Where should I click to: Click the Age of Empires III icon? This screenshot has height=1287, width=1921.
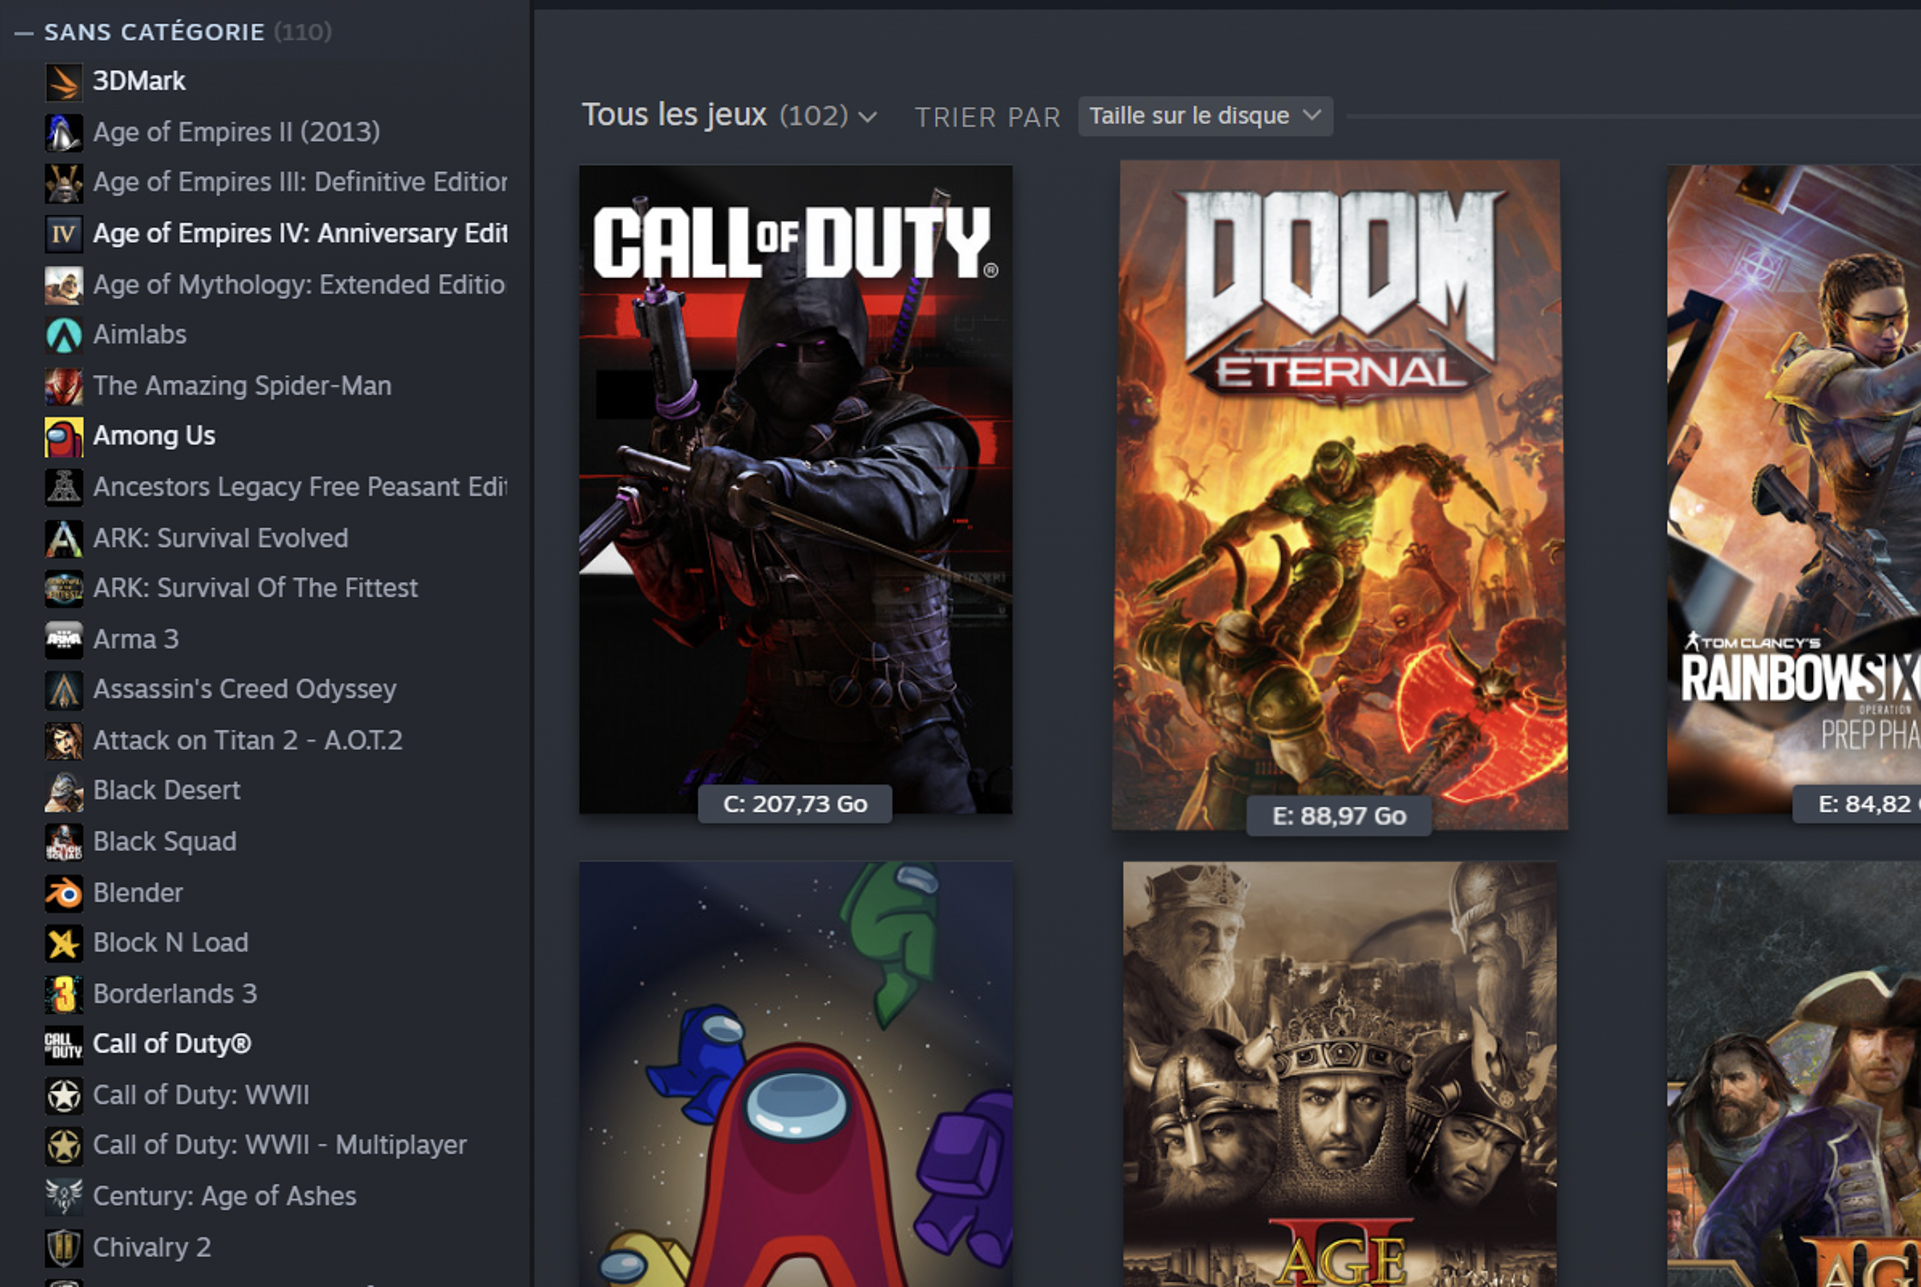[x=63, y=182]
